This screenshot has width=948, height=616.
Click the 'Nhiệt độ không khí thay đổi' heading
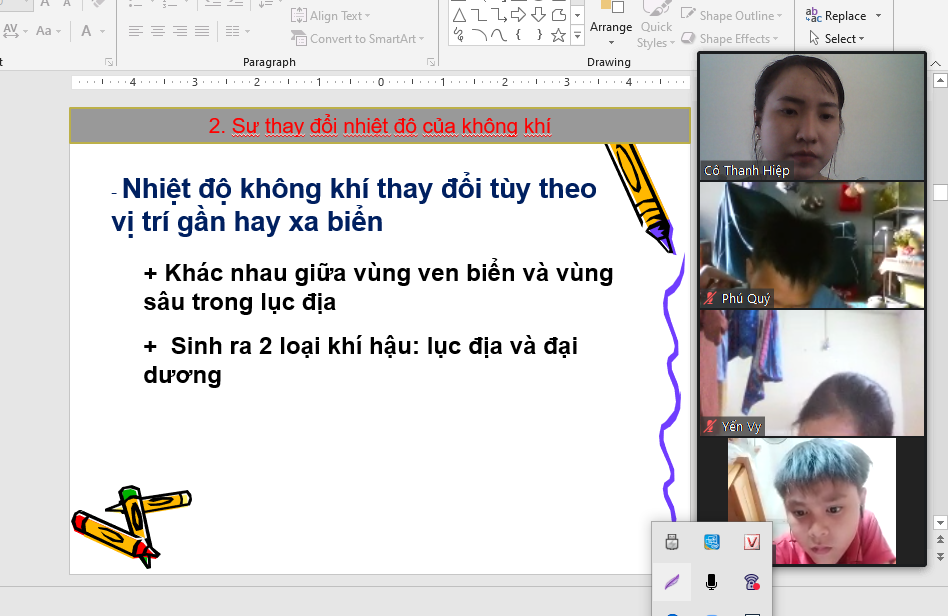coord(354,205)
